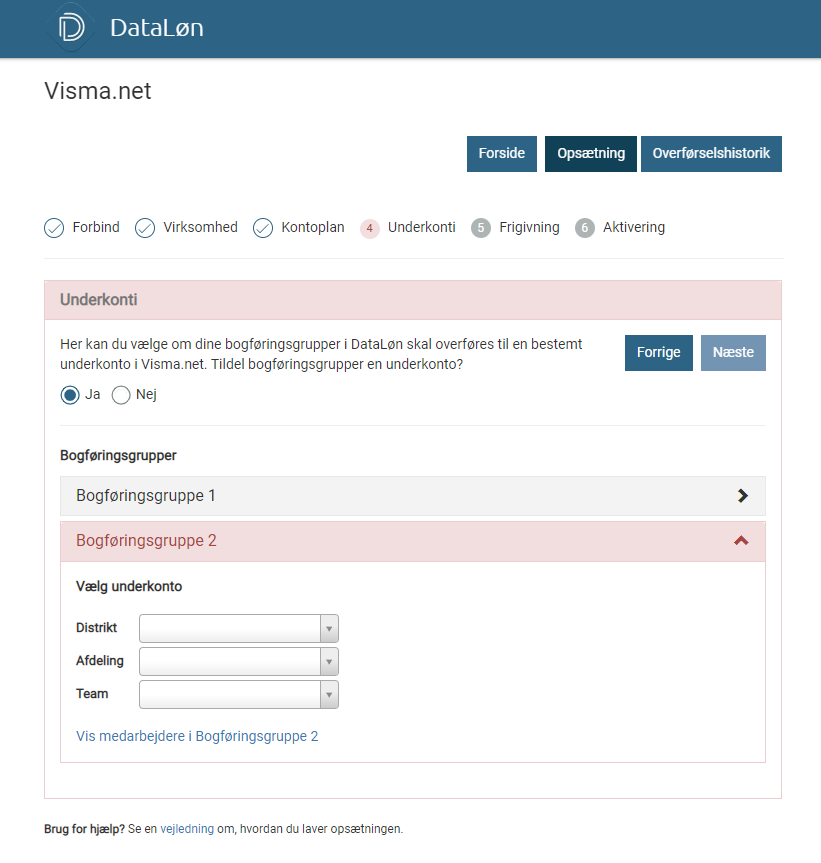This screenshot has width=821, height=863.
Task: Select the Nej radio button
Action: [121, 395]
